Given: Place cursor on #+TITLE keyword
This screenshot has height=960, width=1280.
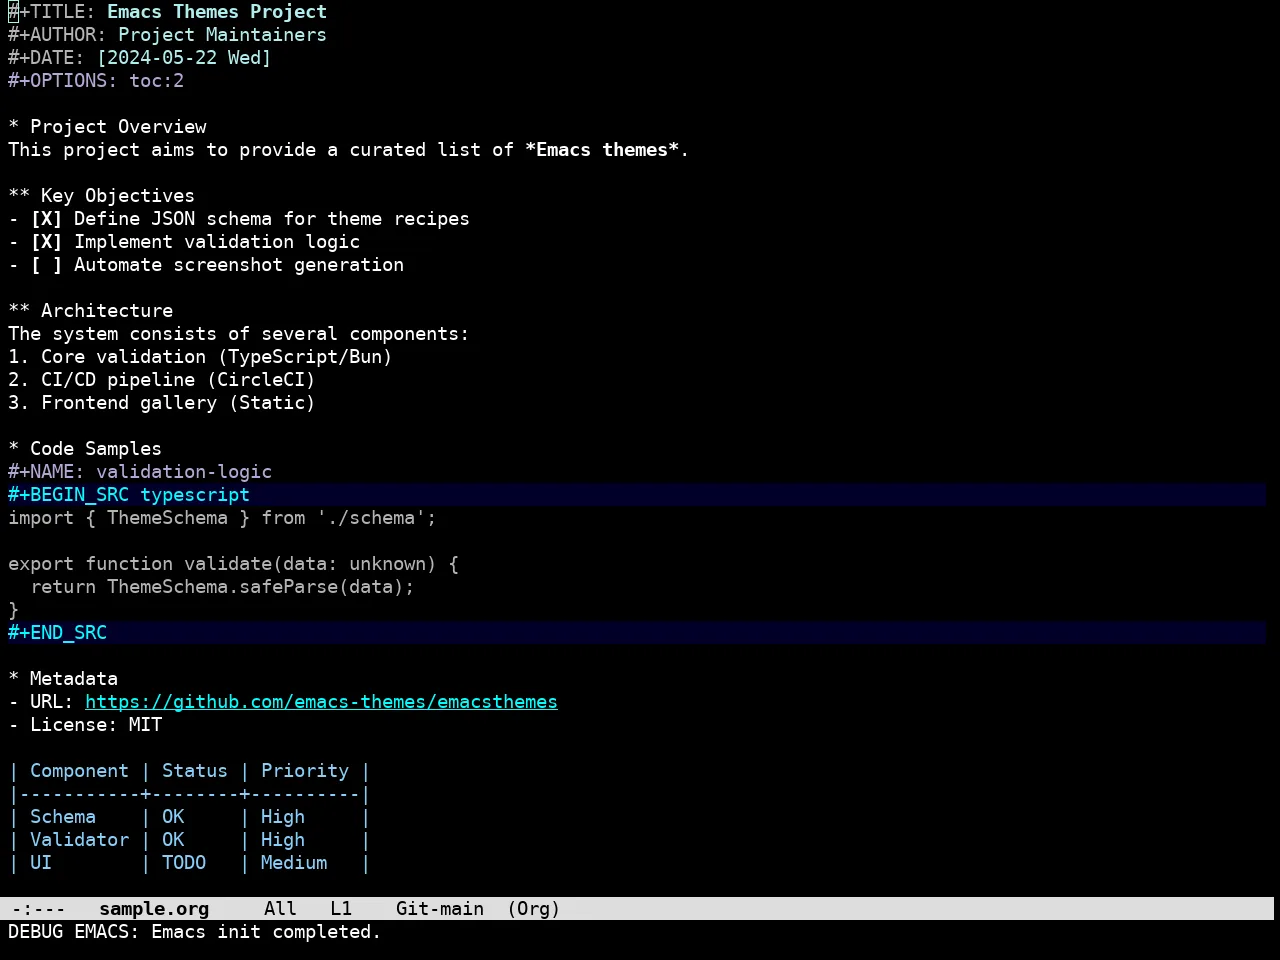Looking at the screenshot, I should (52, 12).
